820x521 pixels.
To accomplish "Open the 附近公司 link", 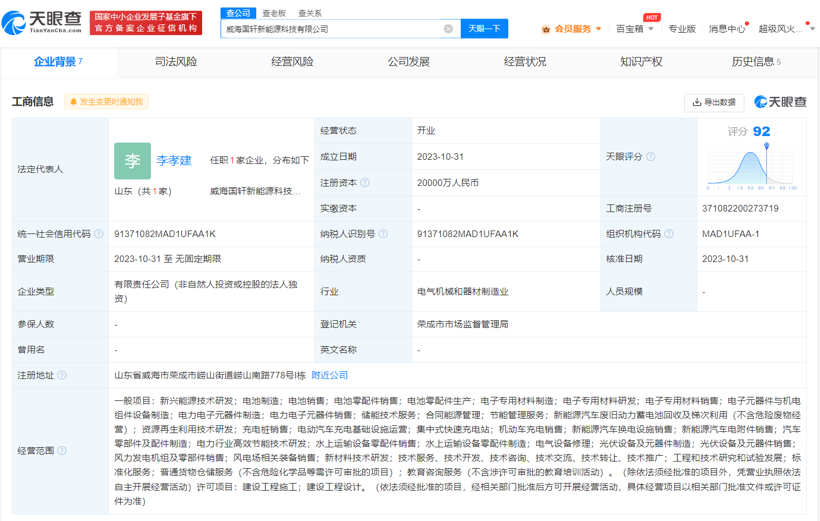I will click(329, 376).
